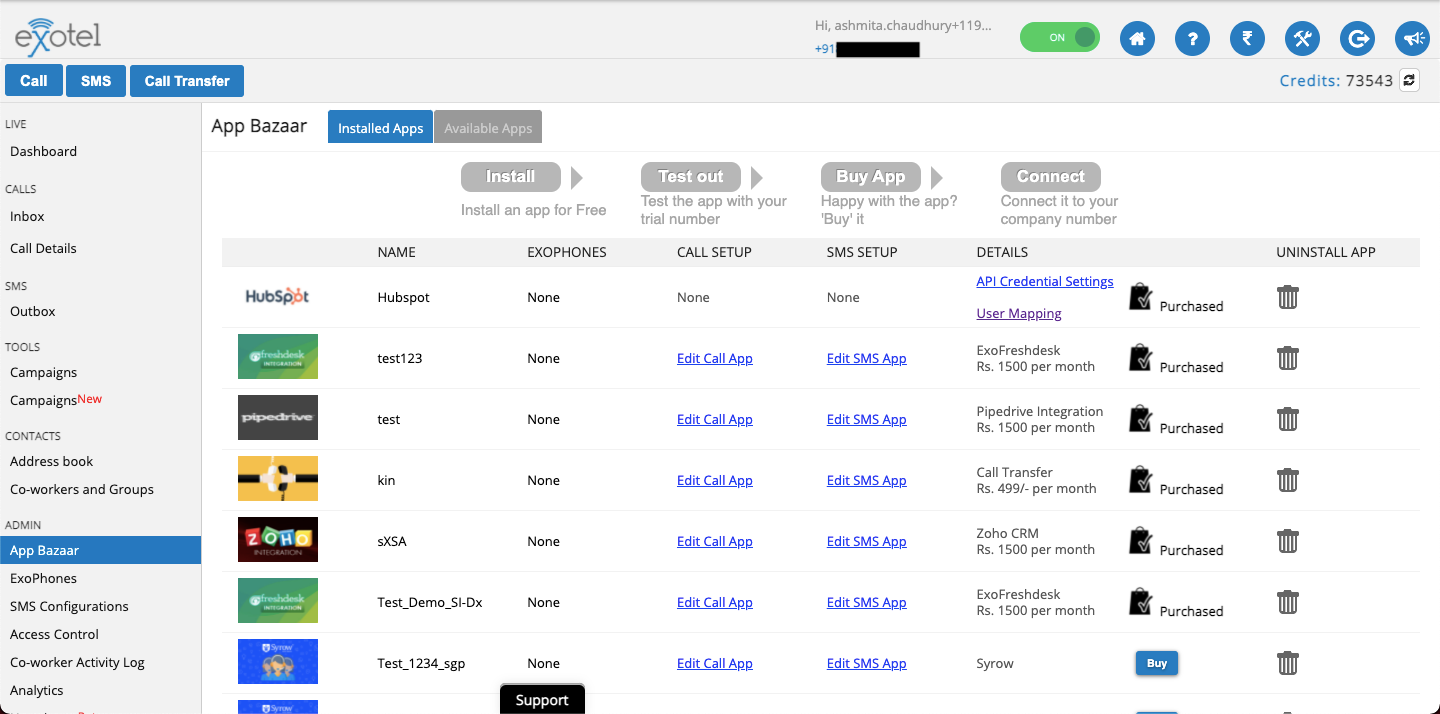Viewport: 1440px width, 714px height.
Task: Open the Campaigns New entry
Action: tap(56, 399)
